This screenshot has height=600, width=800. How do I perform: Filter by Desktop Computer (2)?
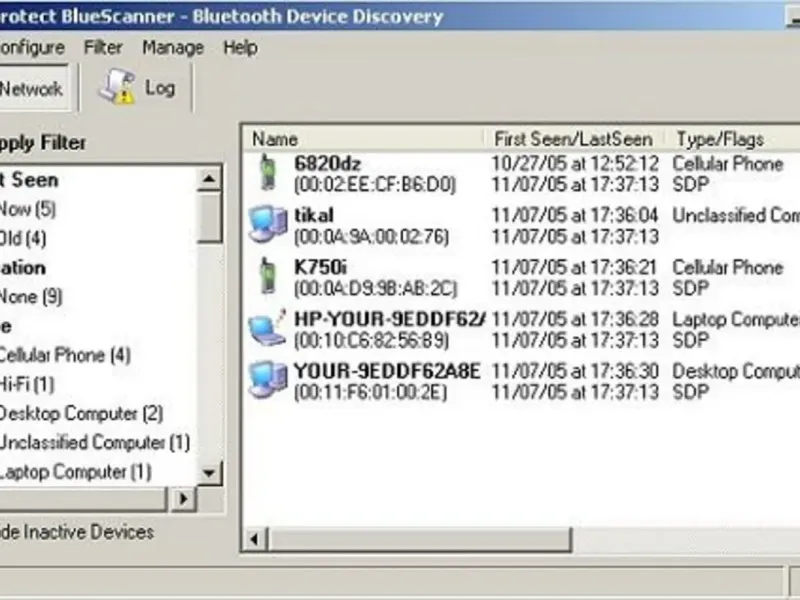81,413
